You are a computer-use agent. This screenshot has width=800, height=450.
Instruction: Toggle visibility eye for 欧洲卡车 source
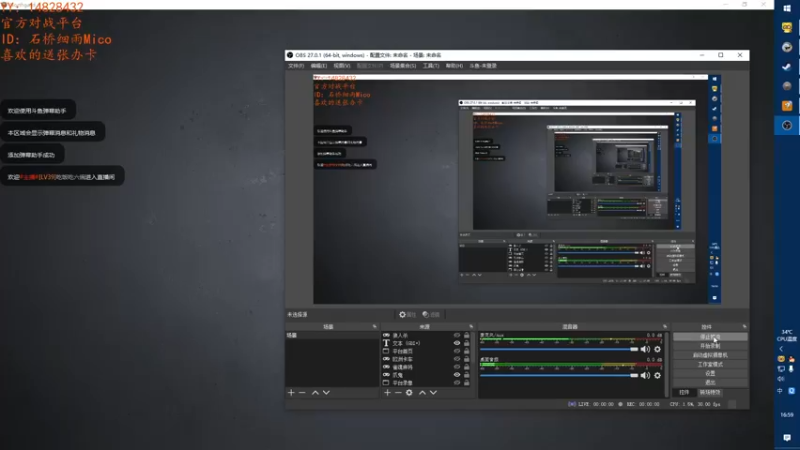point(457,359)
